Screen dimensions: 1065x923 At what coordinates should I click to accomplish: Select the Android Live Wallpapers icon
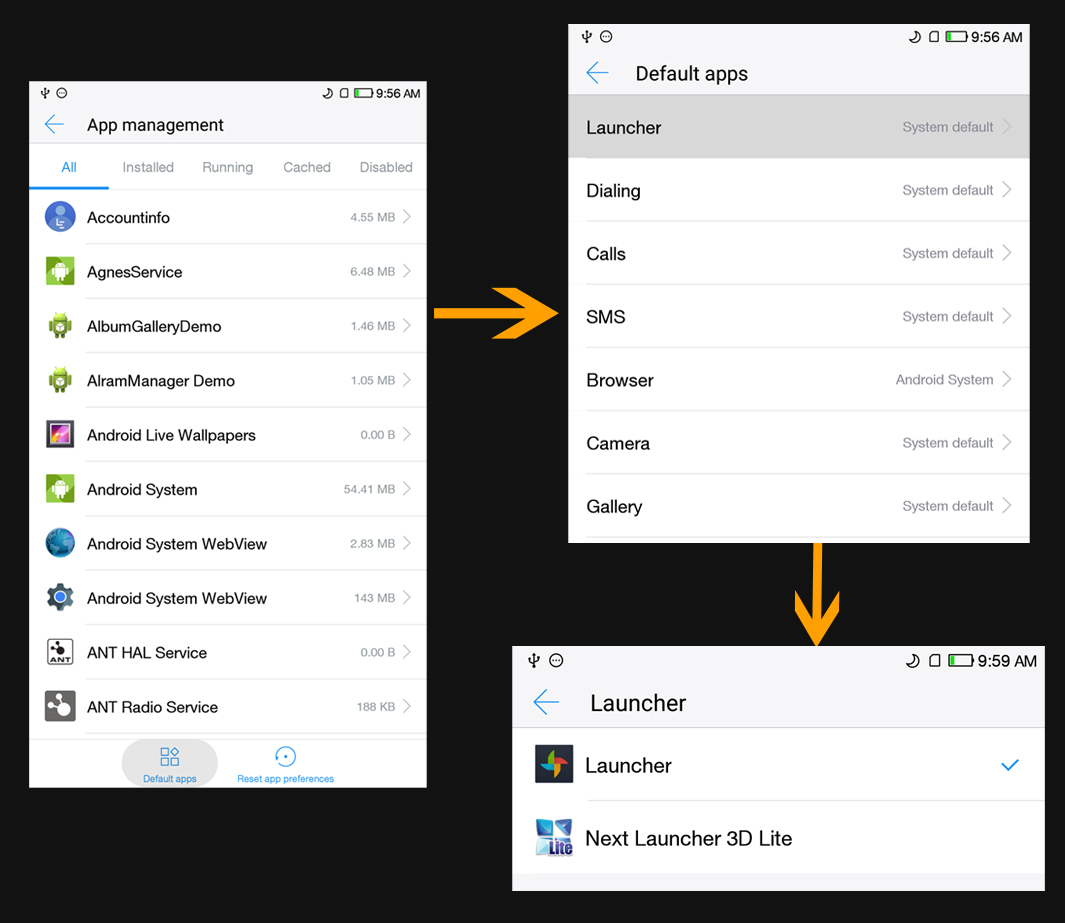[x=60, y=434]
